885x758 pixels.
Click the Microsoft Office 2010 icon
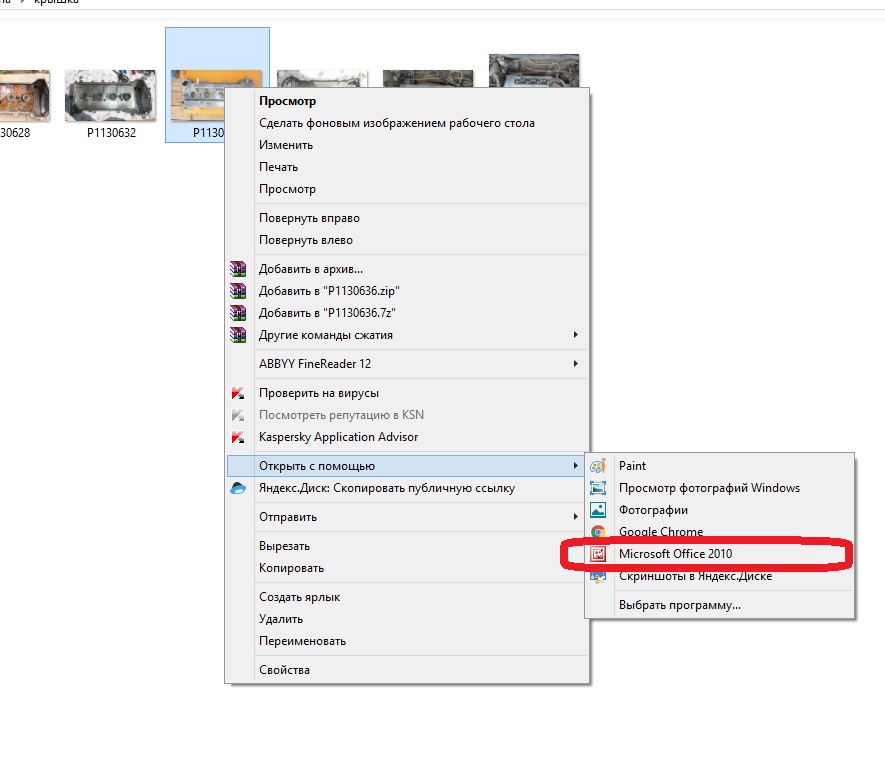click(x=598, y=554)
